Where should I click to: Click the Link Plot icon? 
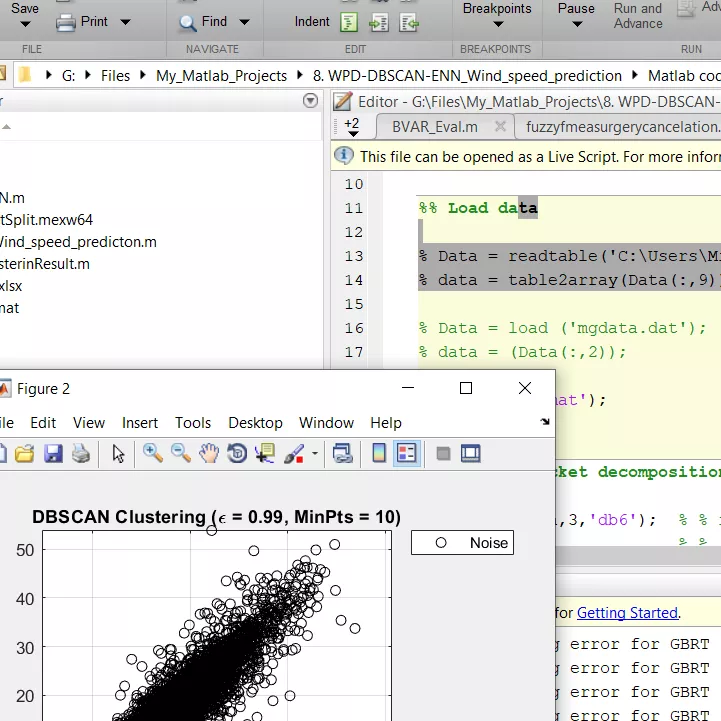coord(343,453)
